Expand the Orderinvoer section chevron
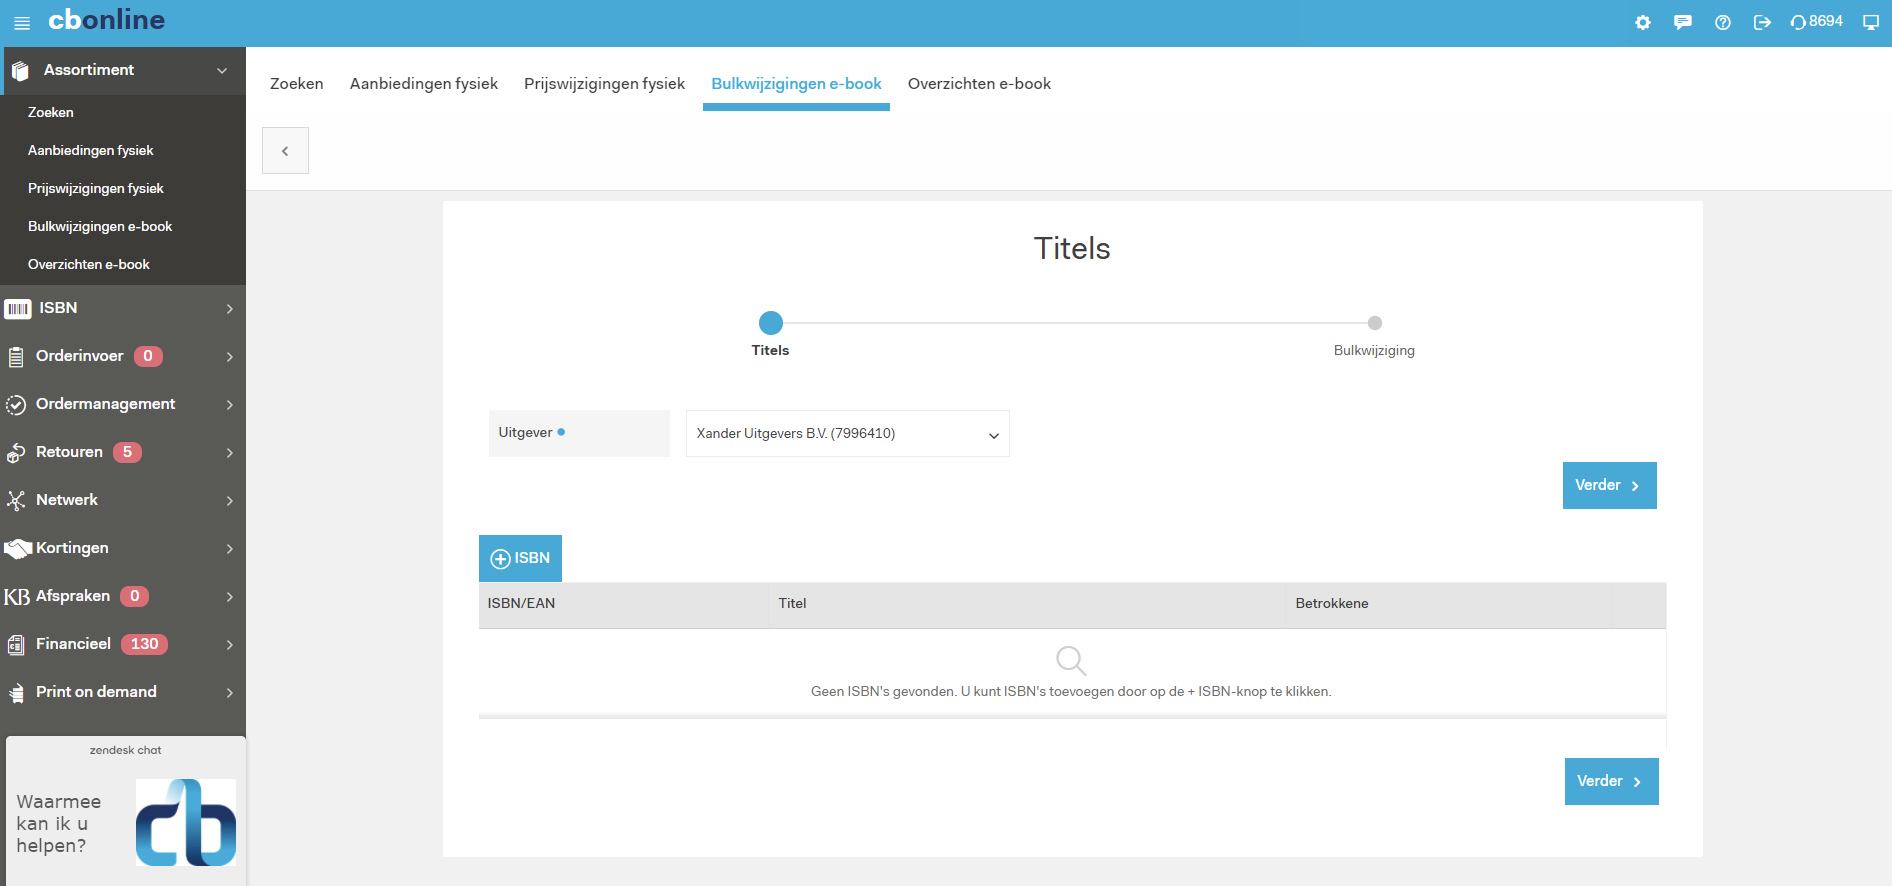Viewport: 1892px width, 886px height. 230,357
